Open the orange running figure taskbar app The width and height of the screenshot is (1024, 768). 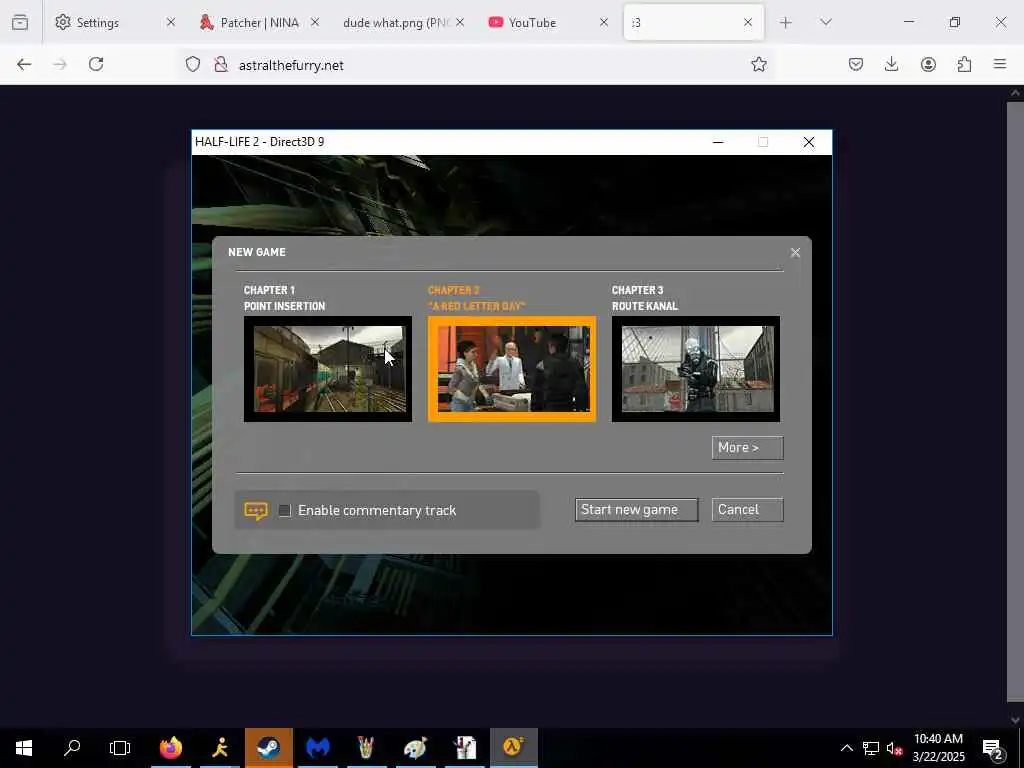coord(220,747)
